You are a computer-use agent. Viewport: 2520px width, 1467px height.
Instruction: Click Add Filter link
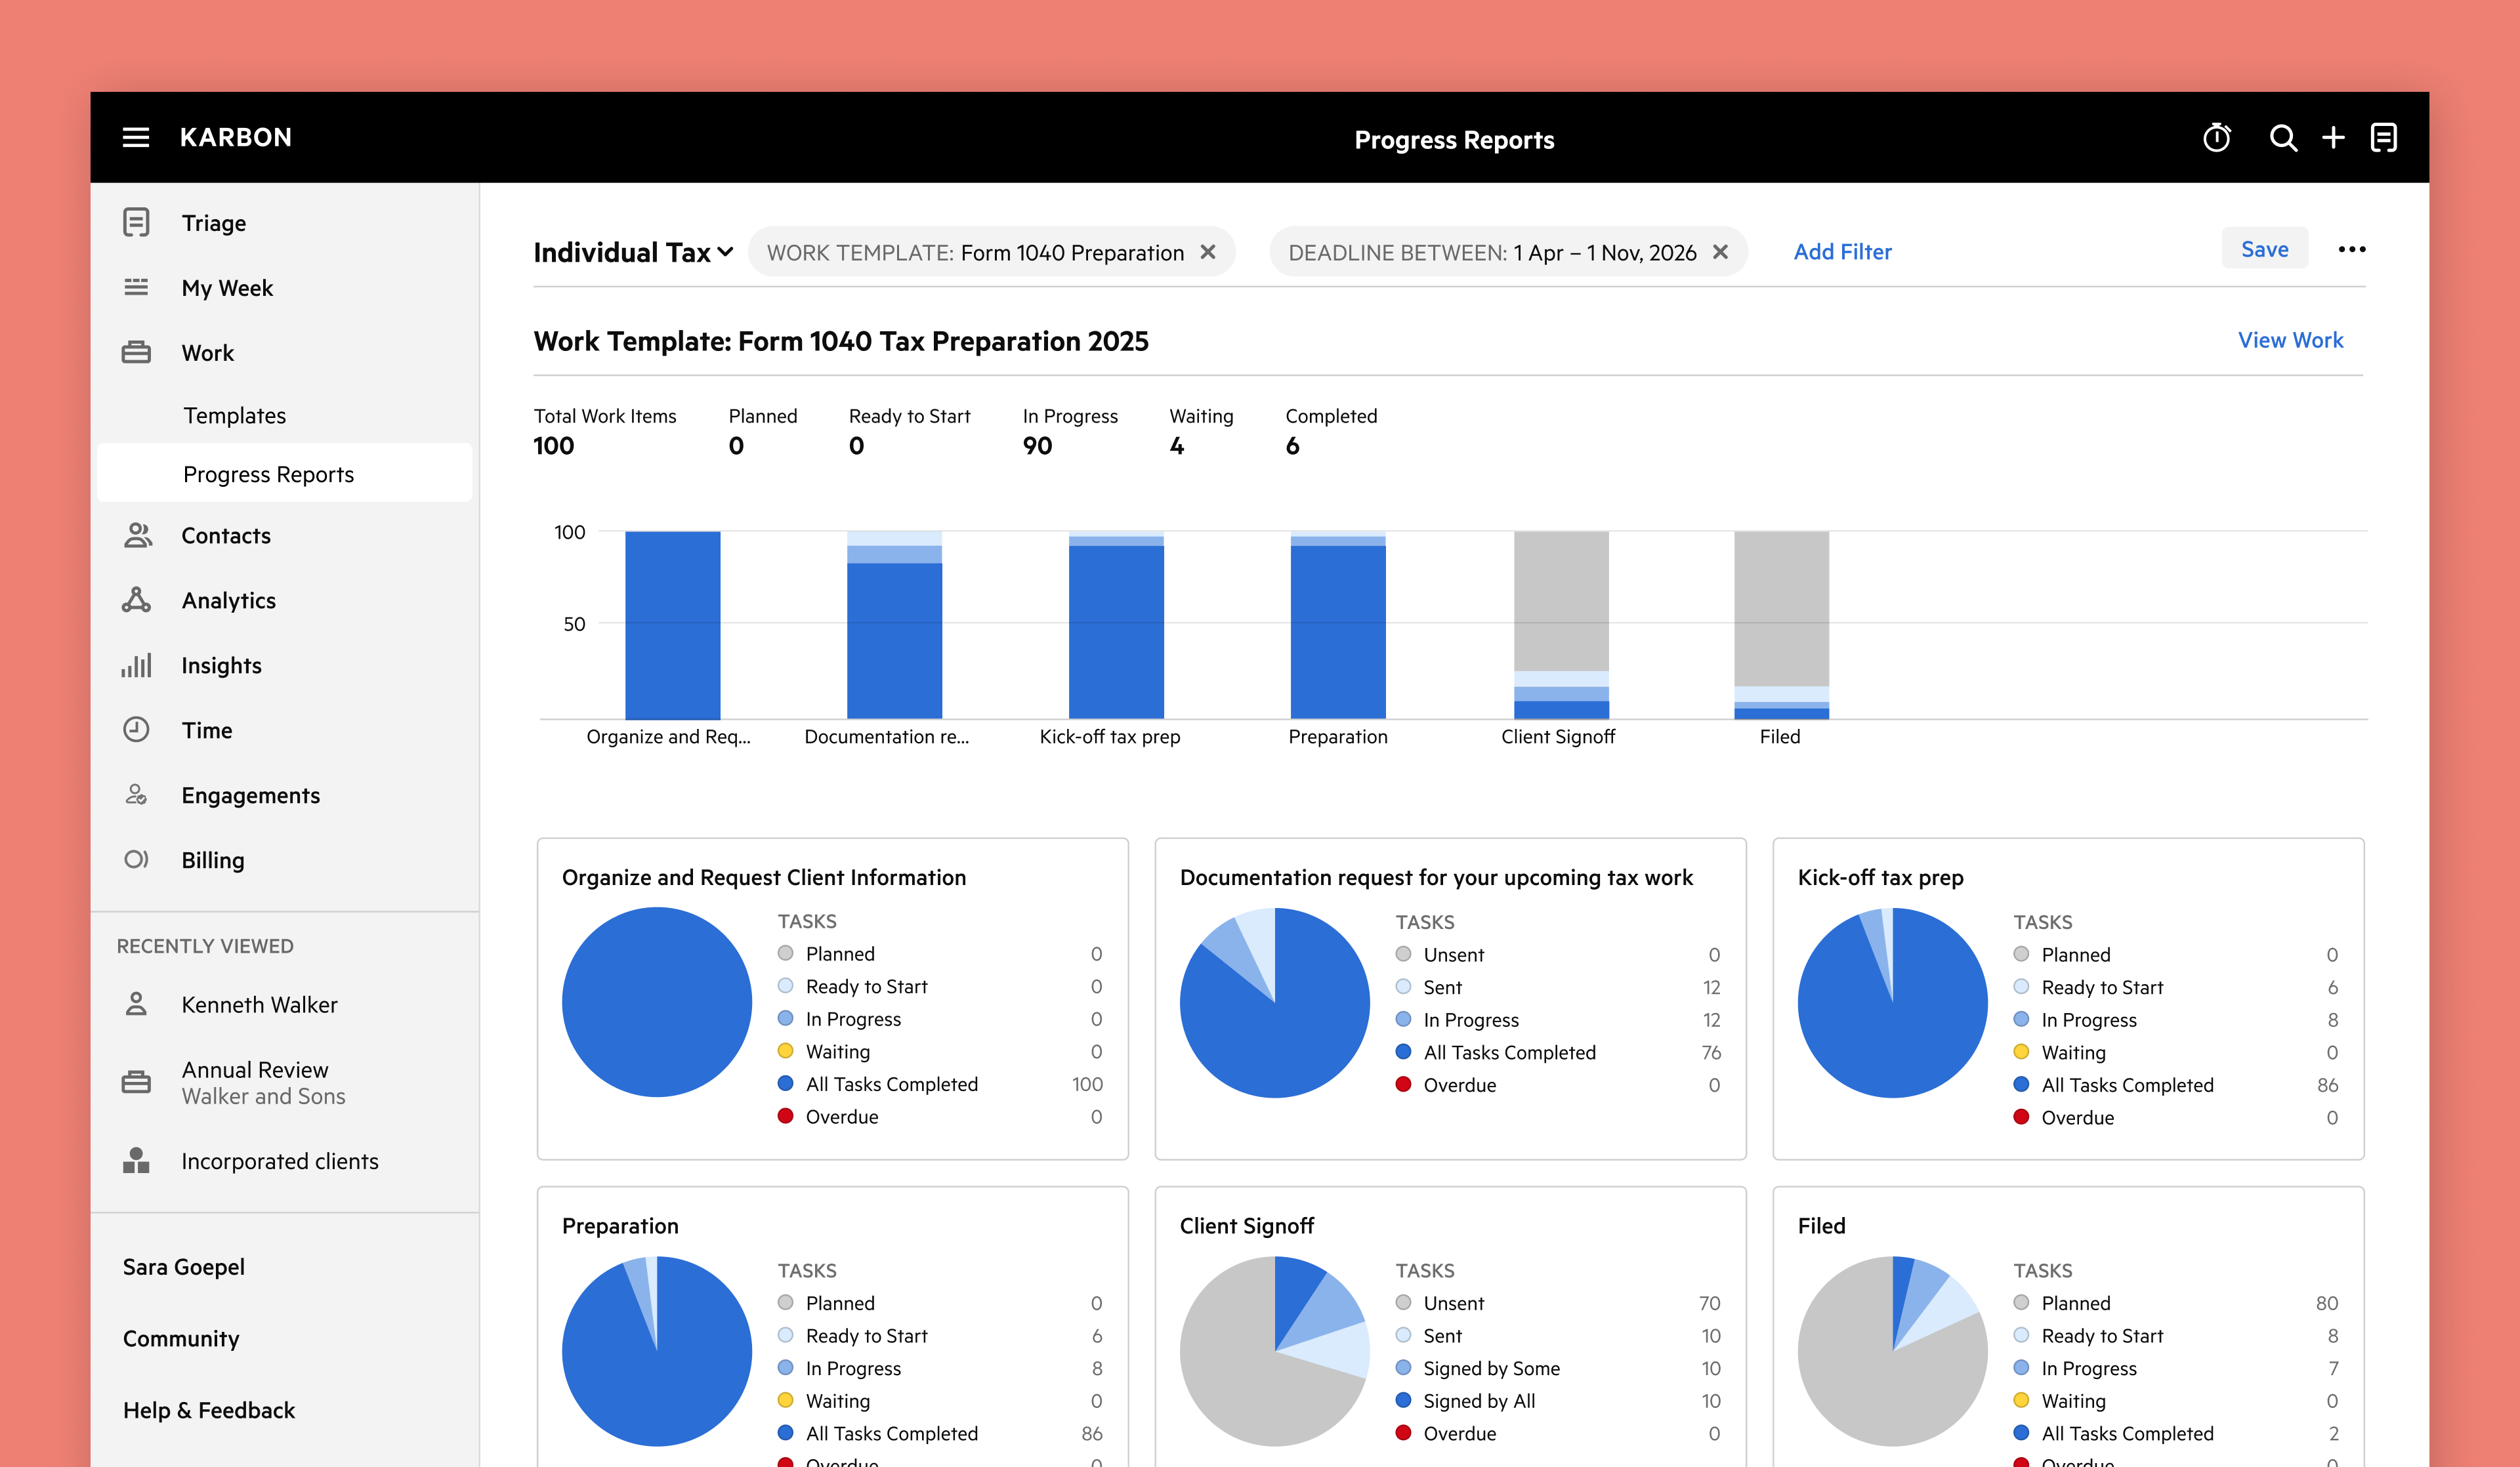click(1842, 252)
